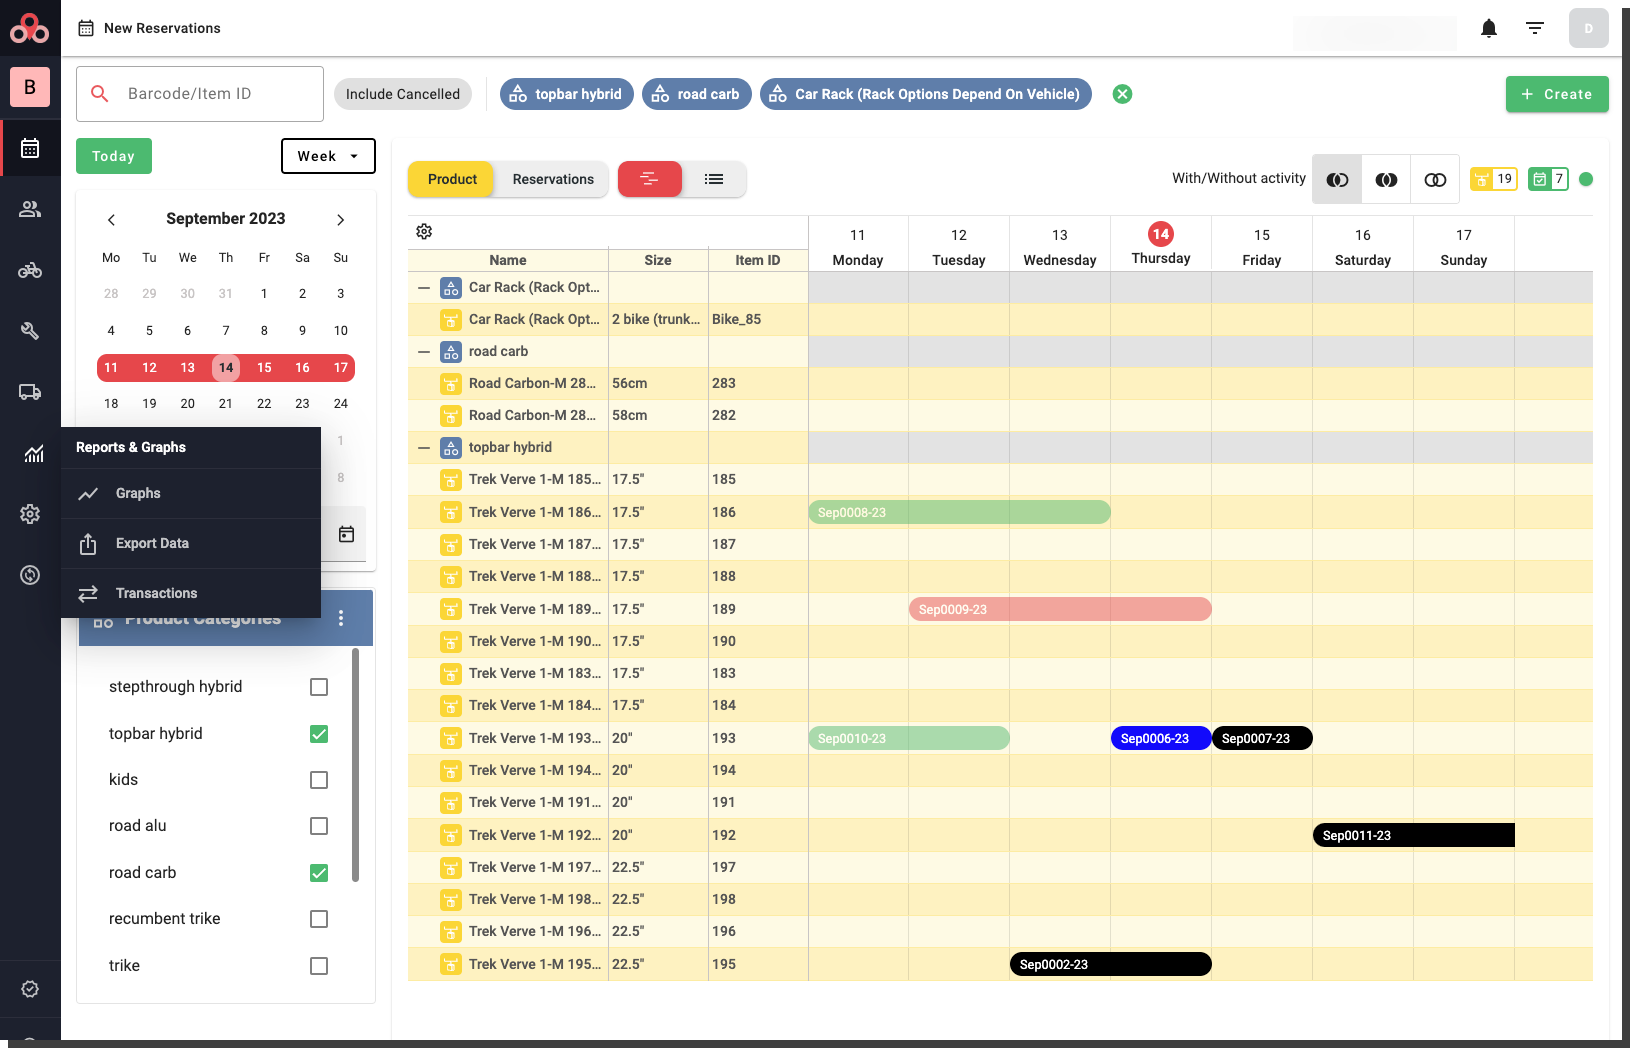
Task: Clear all category filters with green X
Action: tap(1122, 94)
